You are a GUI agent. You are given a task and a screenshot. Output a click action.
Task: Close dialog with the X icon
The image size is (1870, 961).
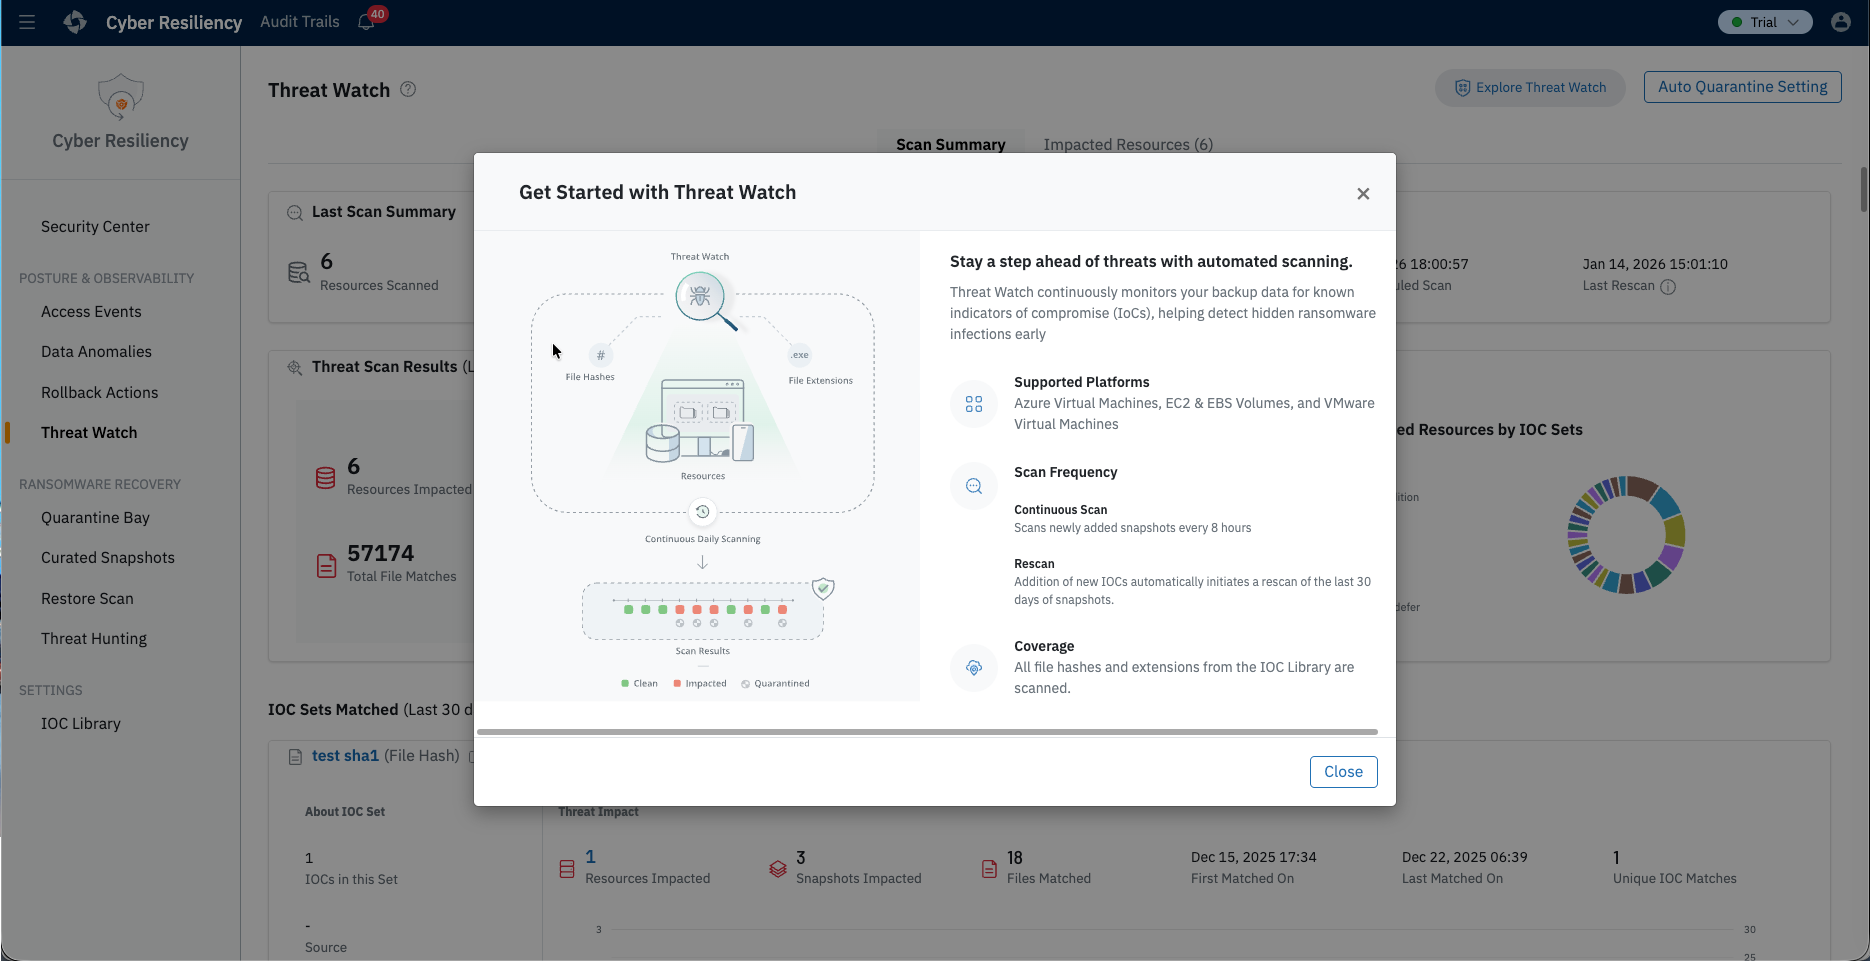(x=1363, y=194)
